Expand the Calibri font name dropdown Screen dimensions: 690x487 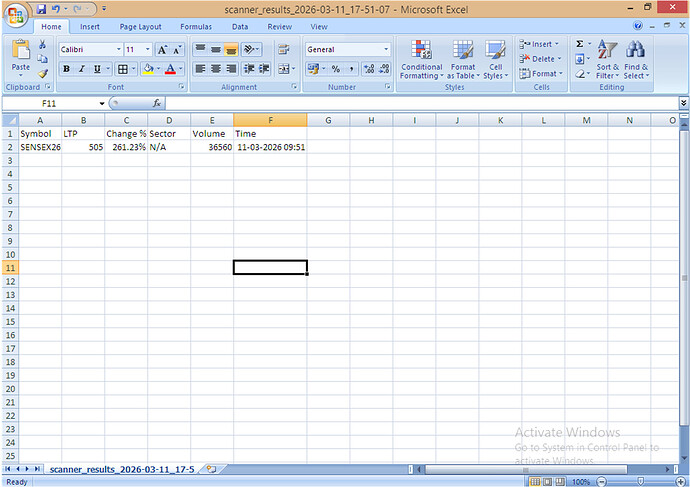(118, 49)
